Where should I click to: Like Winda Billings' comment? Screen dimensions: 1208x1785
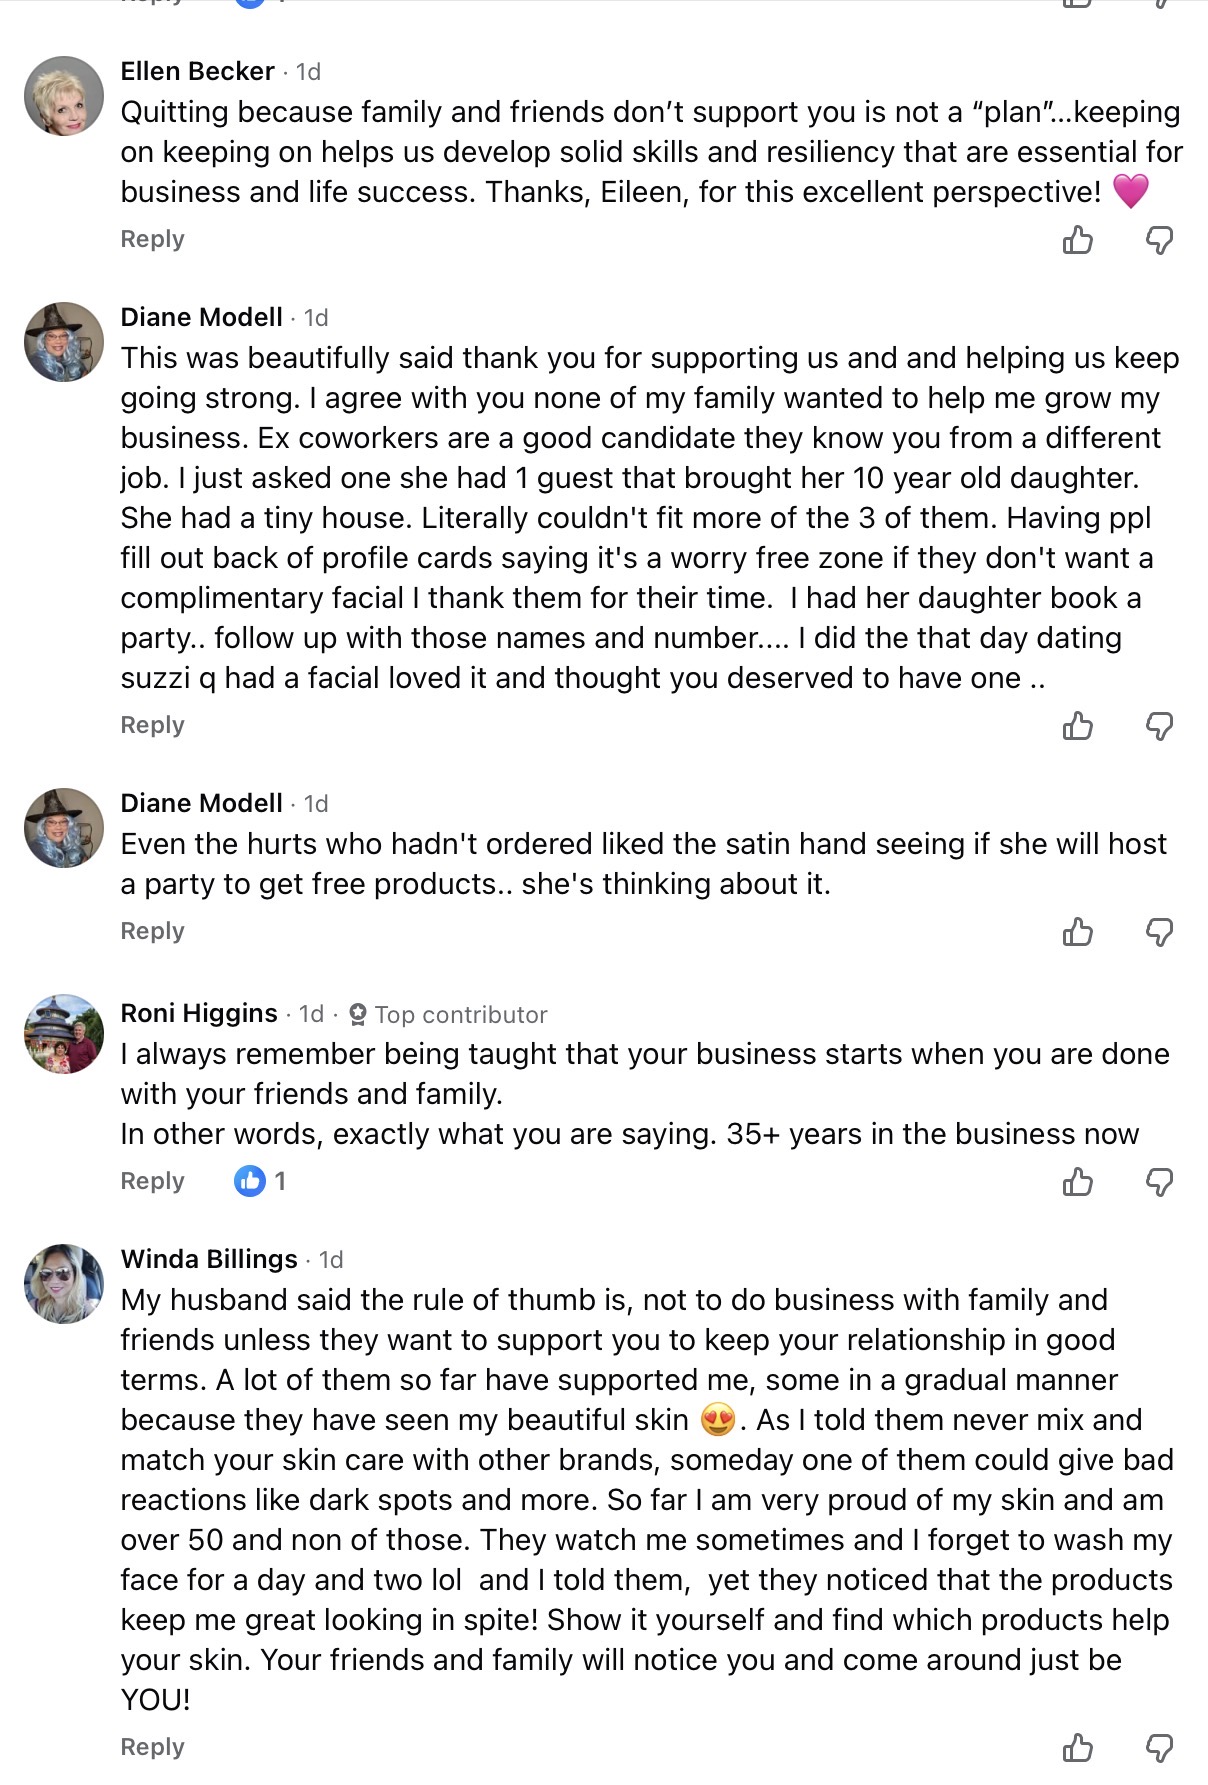pos(1077,1748)
